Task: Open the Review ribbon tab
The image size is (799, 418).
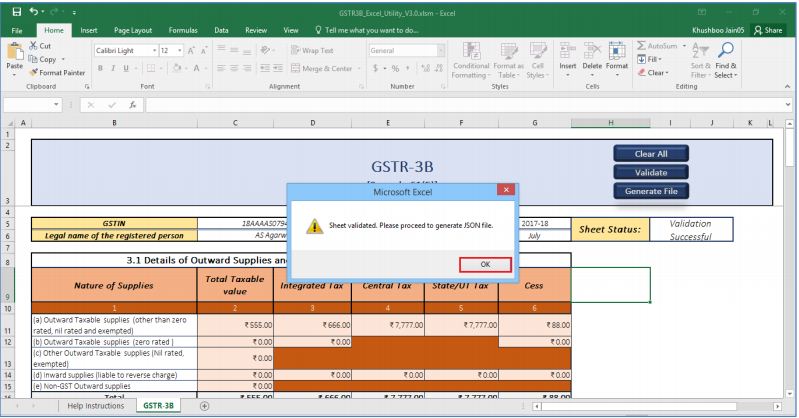Action: (x=256, y=31)
